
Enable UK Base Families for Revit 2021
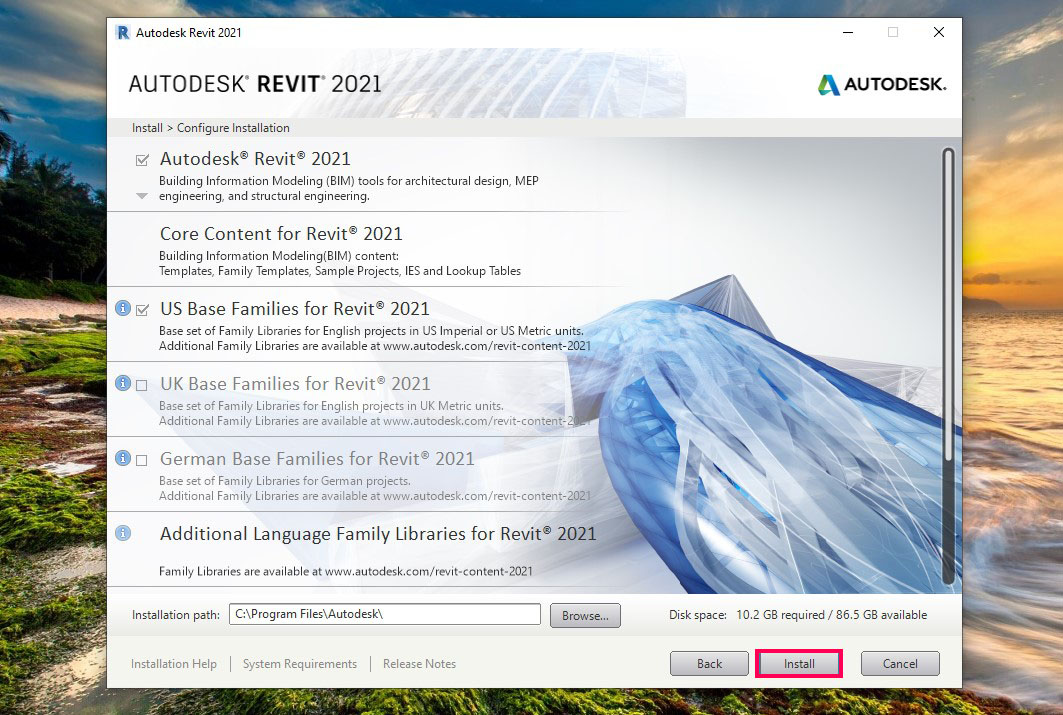tap(142, 384)
